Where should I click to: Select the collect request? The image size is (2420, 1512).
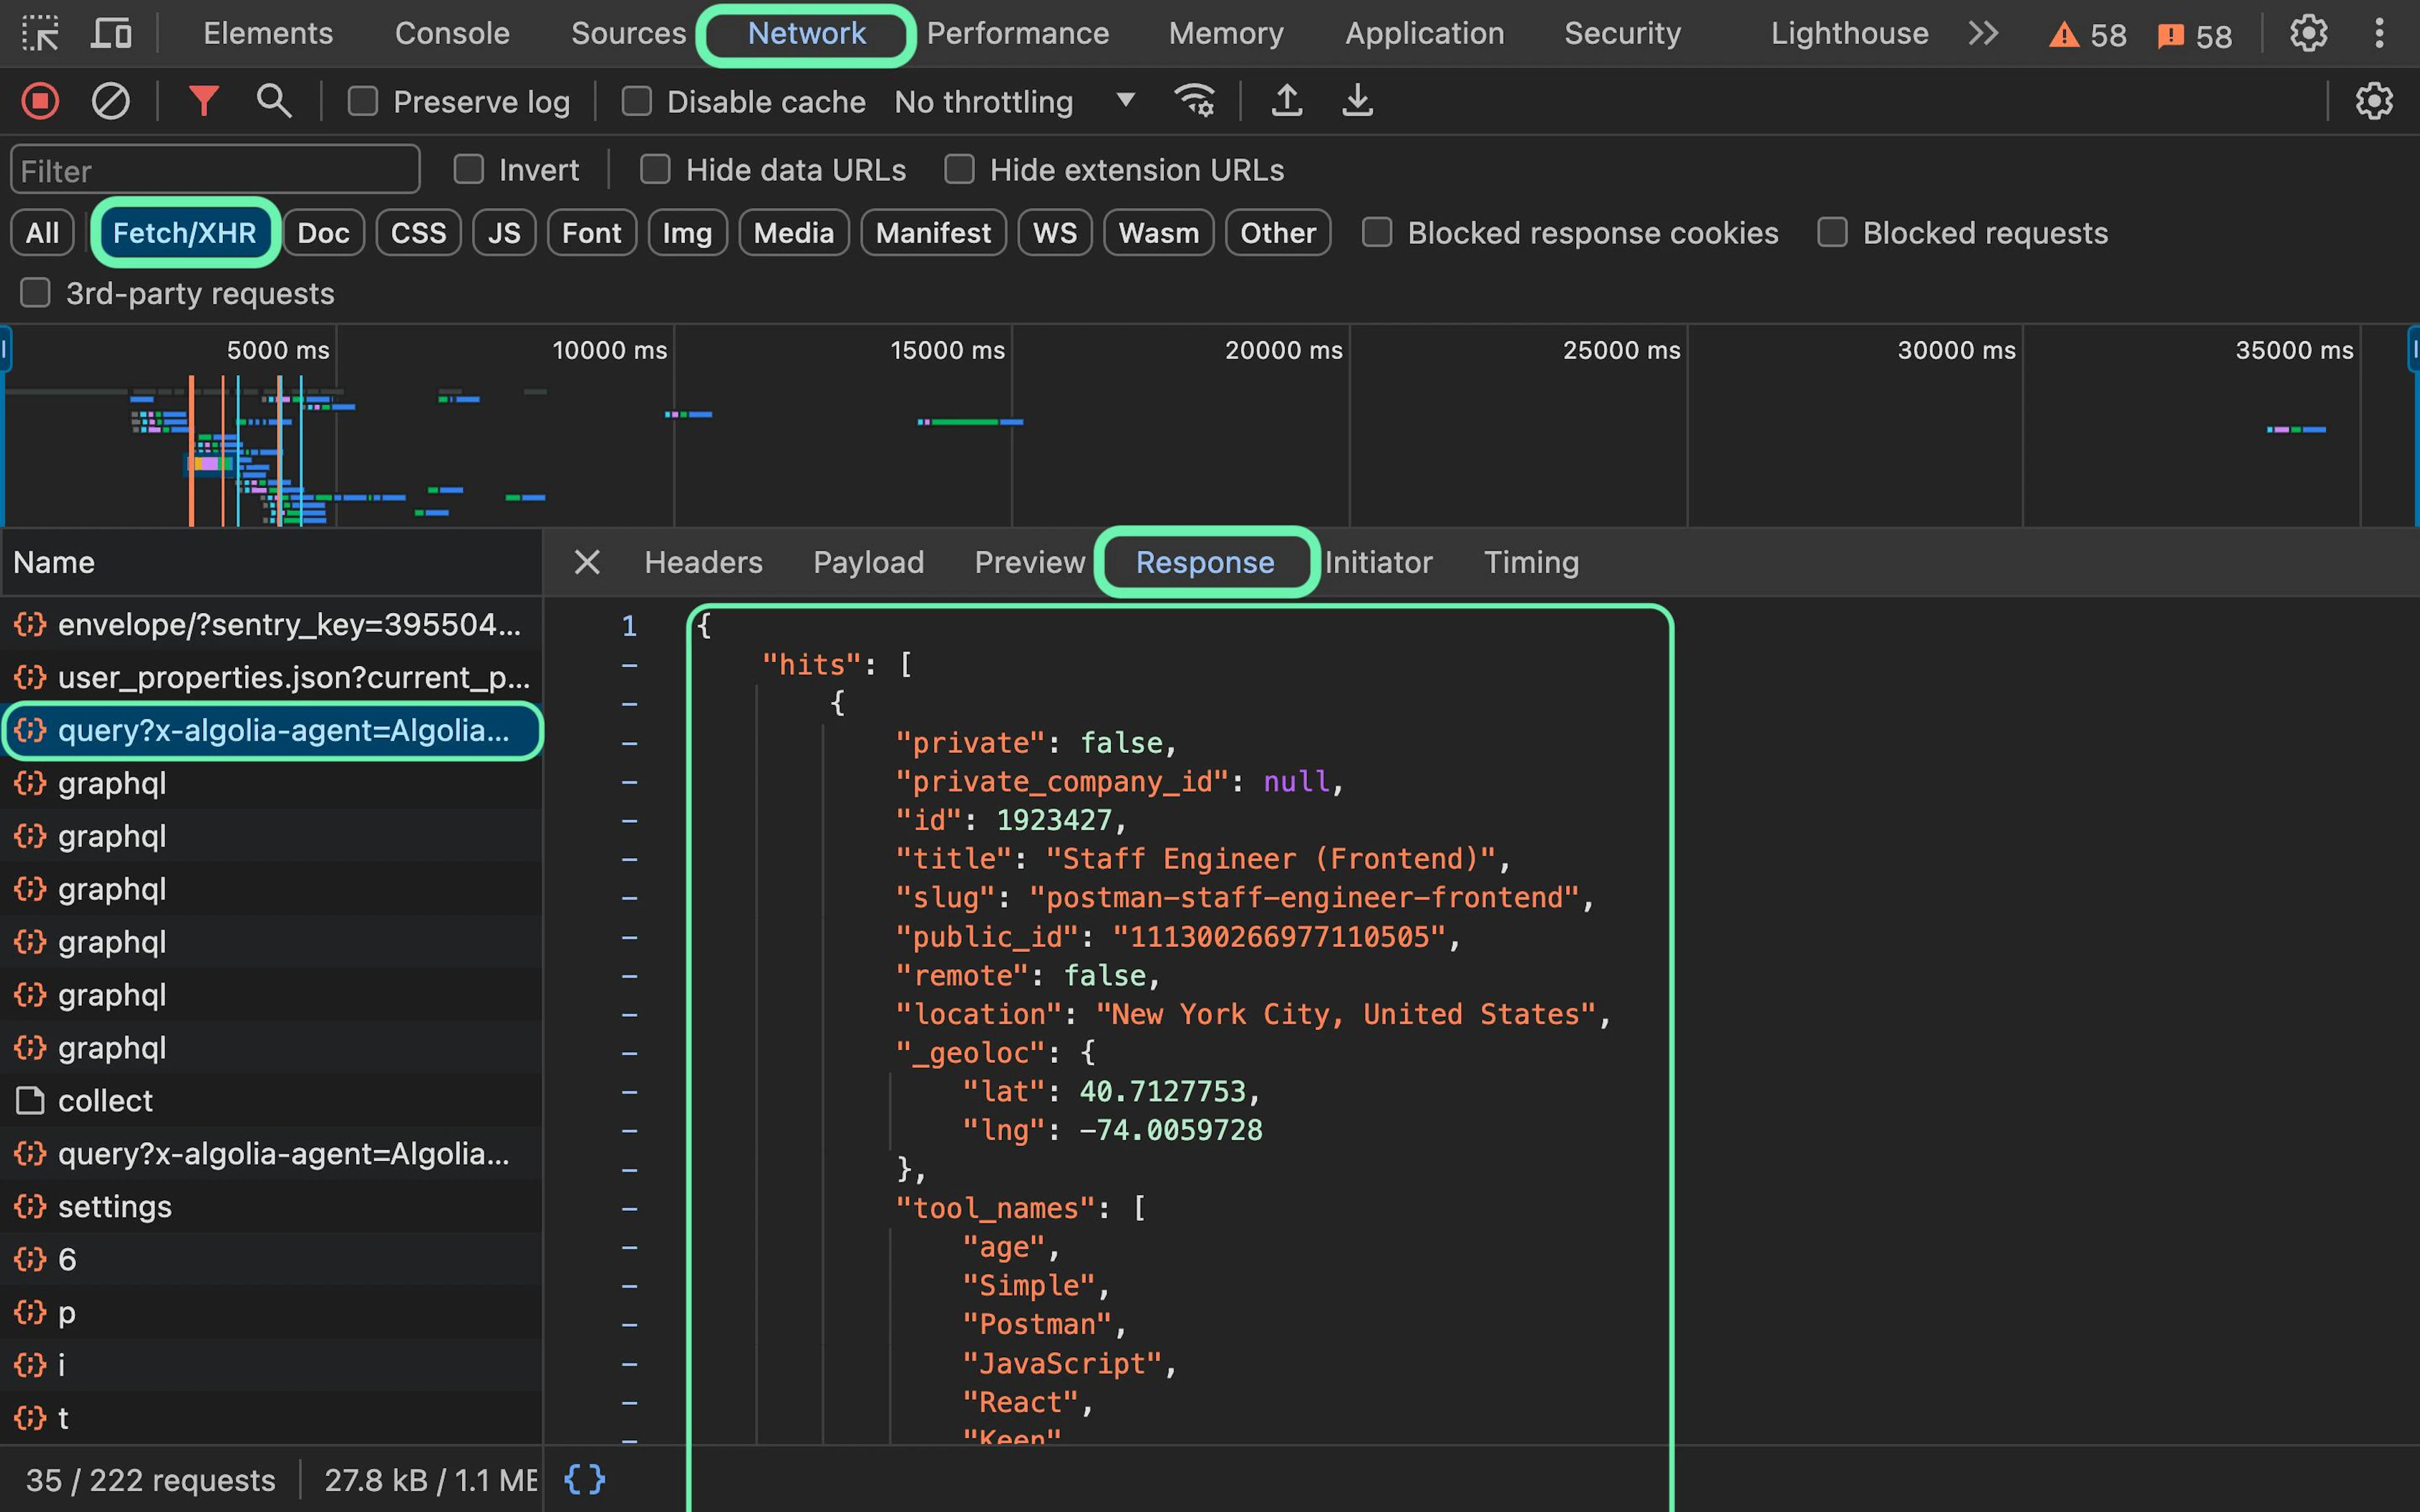pyautogui.click(x=271, y=1101)
